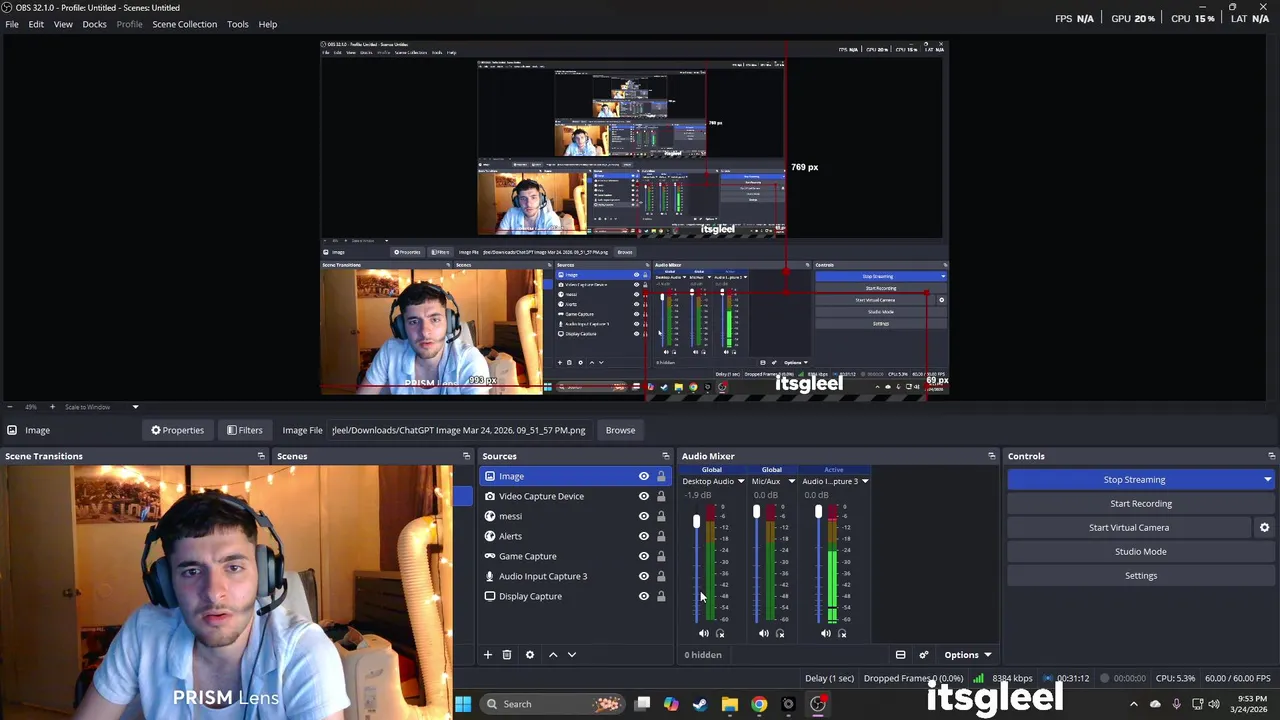Open virtual camera settings gear
The width and height of the screenshot is (1280, 720).
[x=1264, y=527]
